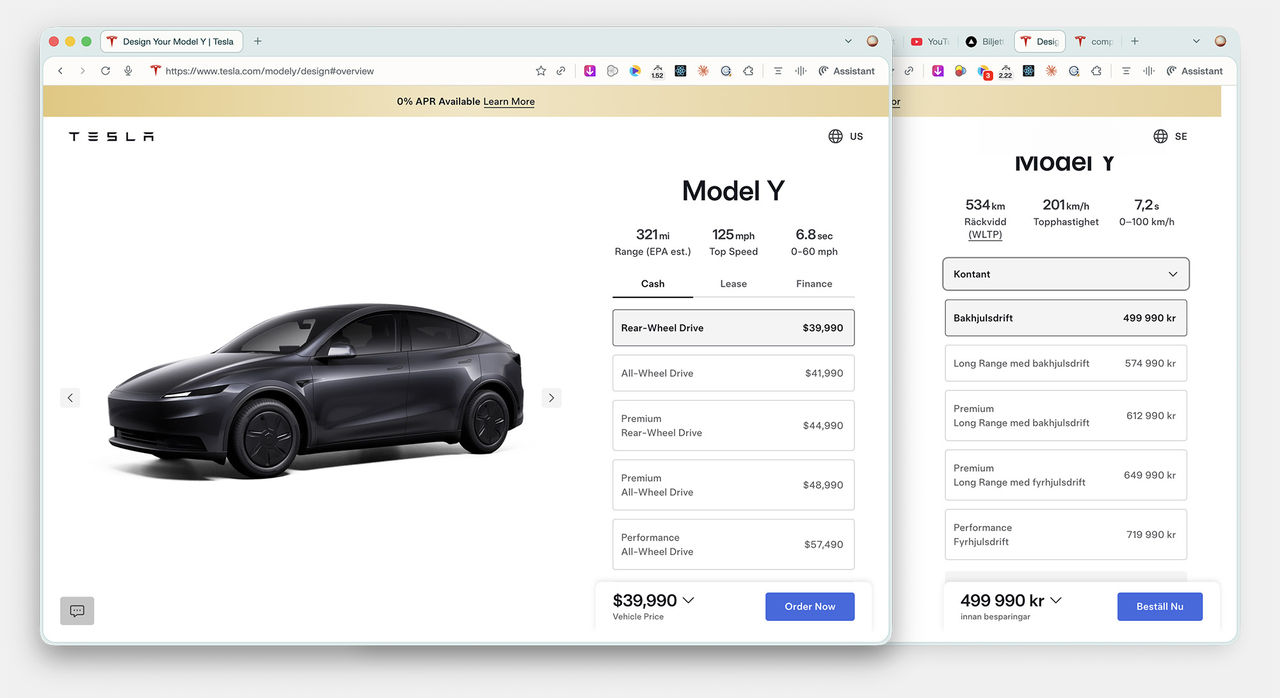This screenshot has height=698, width=1280.
Task: Select Premium All-Wheel Drive $48,990
Action: [733, 485]
